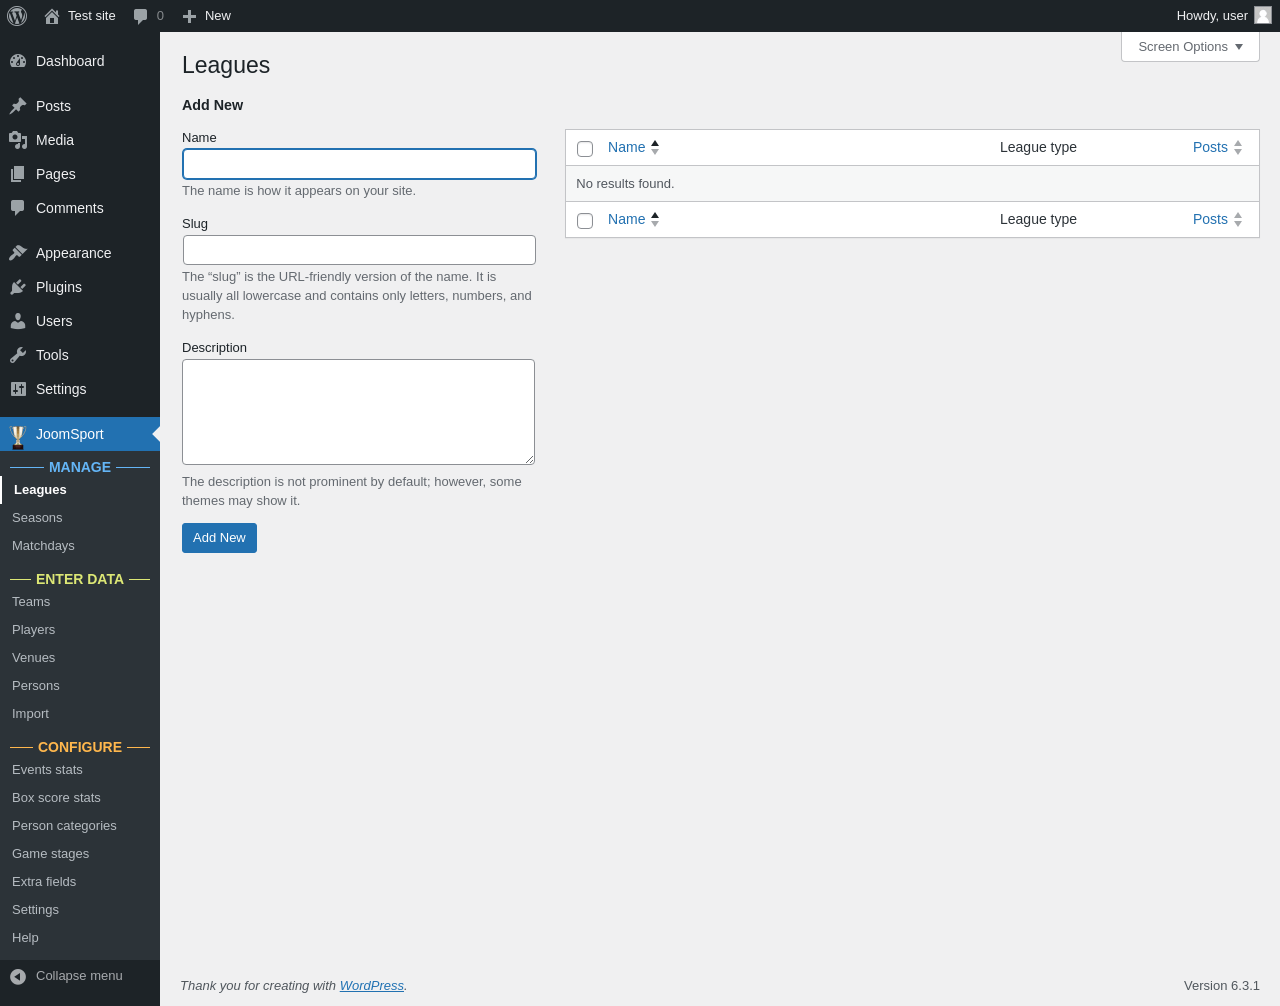Click Howdy, user account link

1224,16
